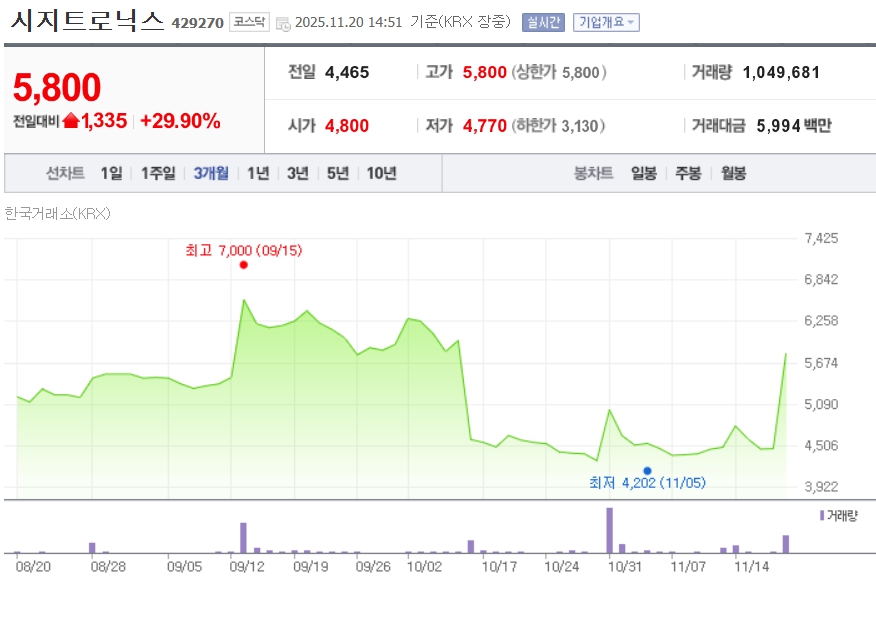
Task: Open the 일봉 candlestick chart
Action: coord(644,173)
